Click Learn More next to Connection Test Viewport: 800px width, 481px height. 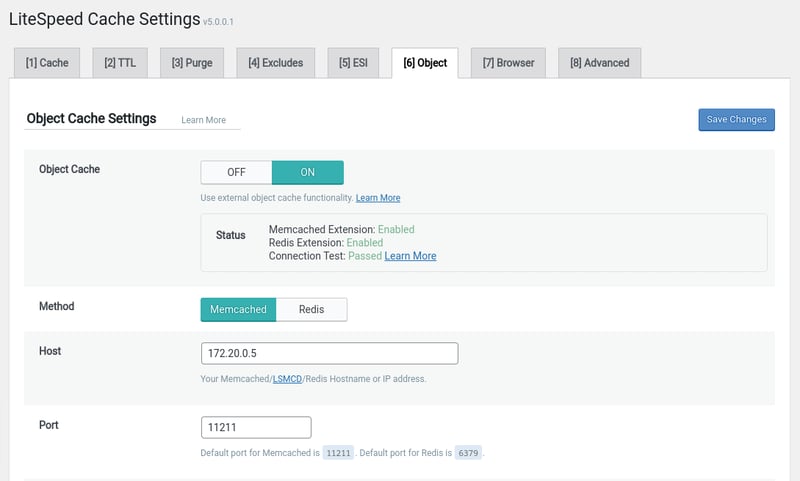pyautogui.click(x=410, y=256)
